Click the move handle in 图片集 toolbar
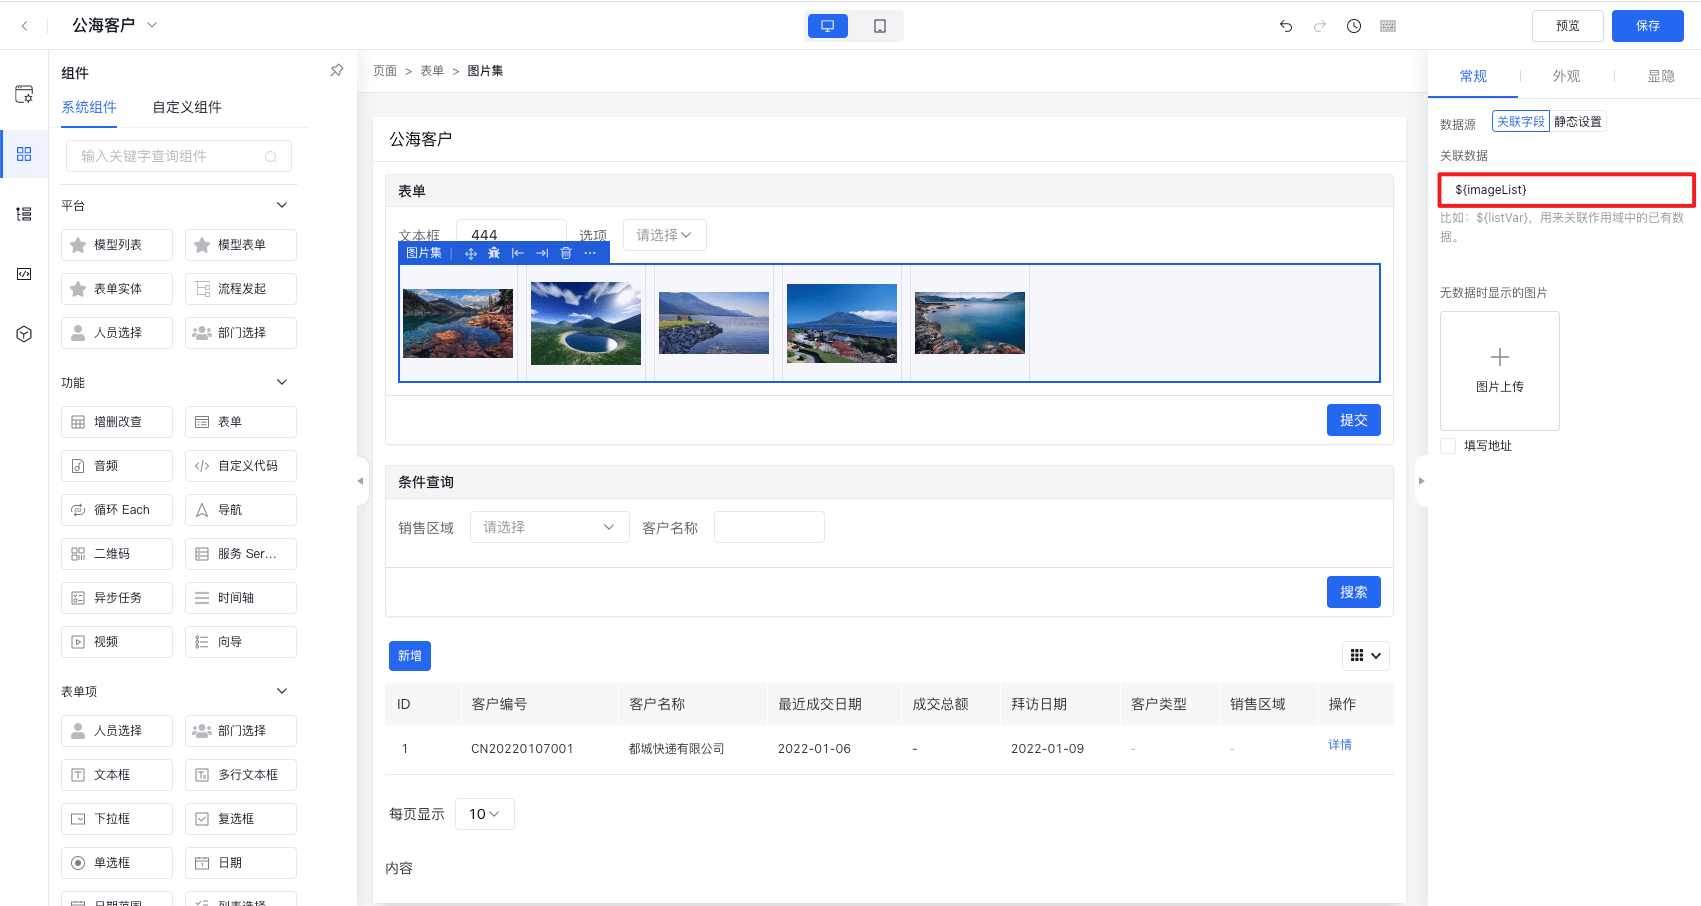The width and height of the screenshot is (1701, 906). pos(471,254)
